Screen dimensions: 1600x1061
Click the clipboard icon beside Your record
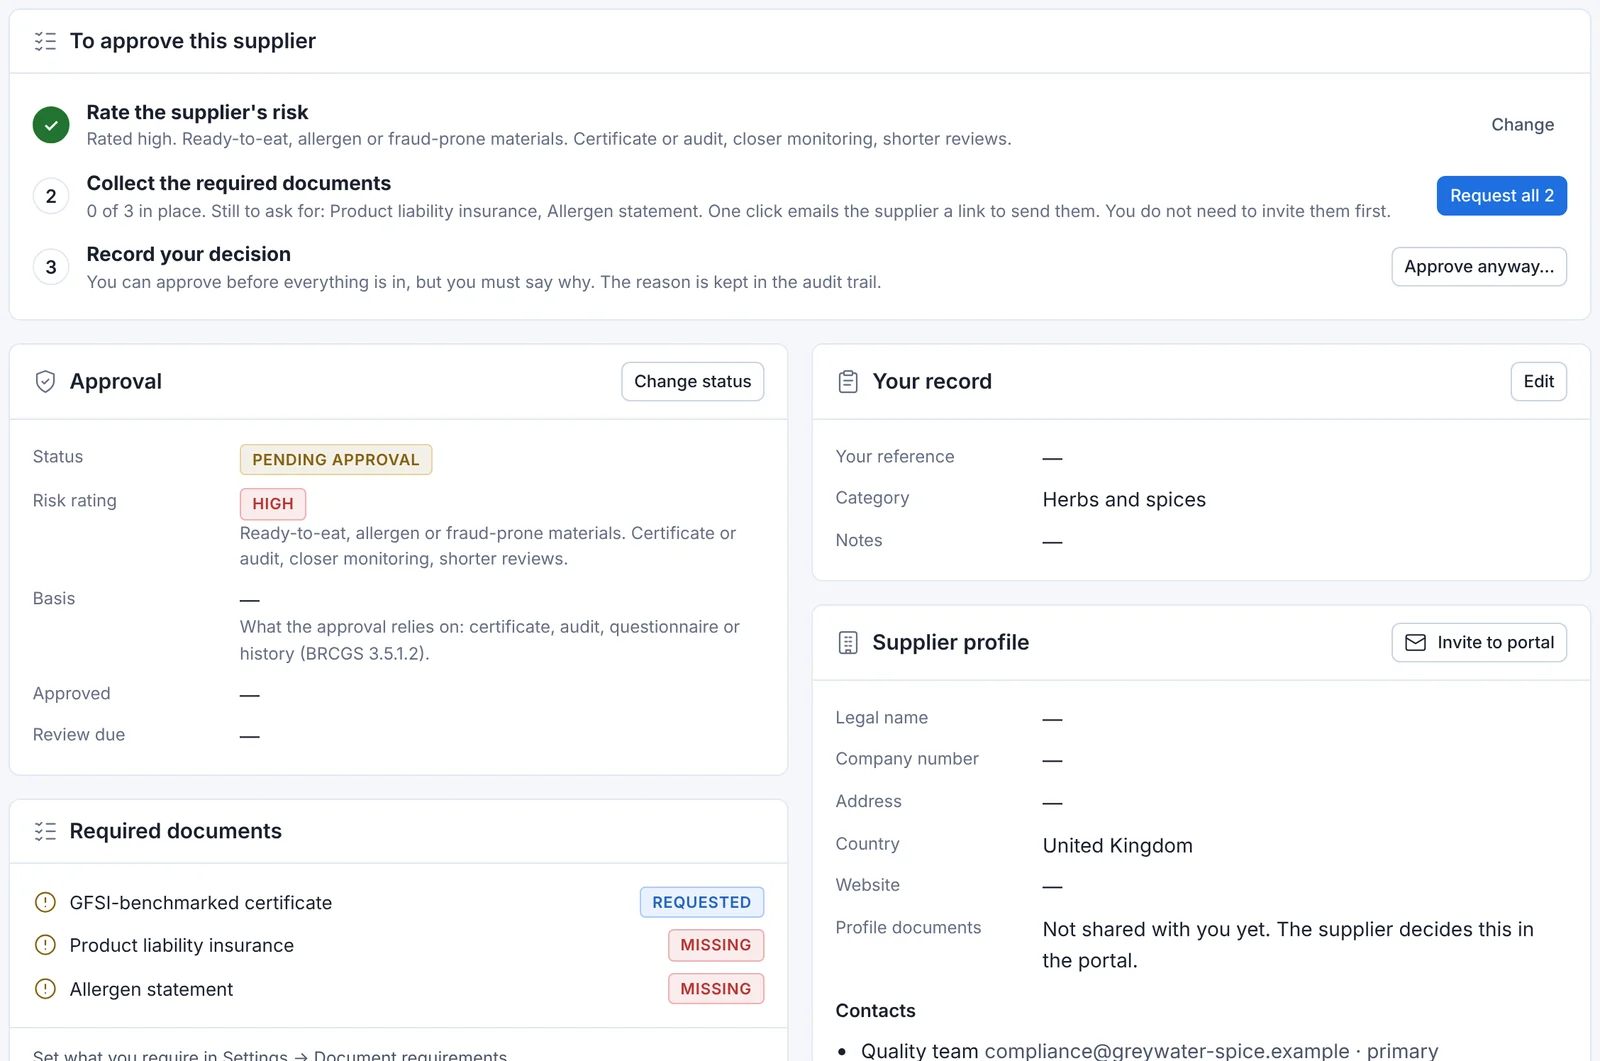point(848,381)
